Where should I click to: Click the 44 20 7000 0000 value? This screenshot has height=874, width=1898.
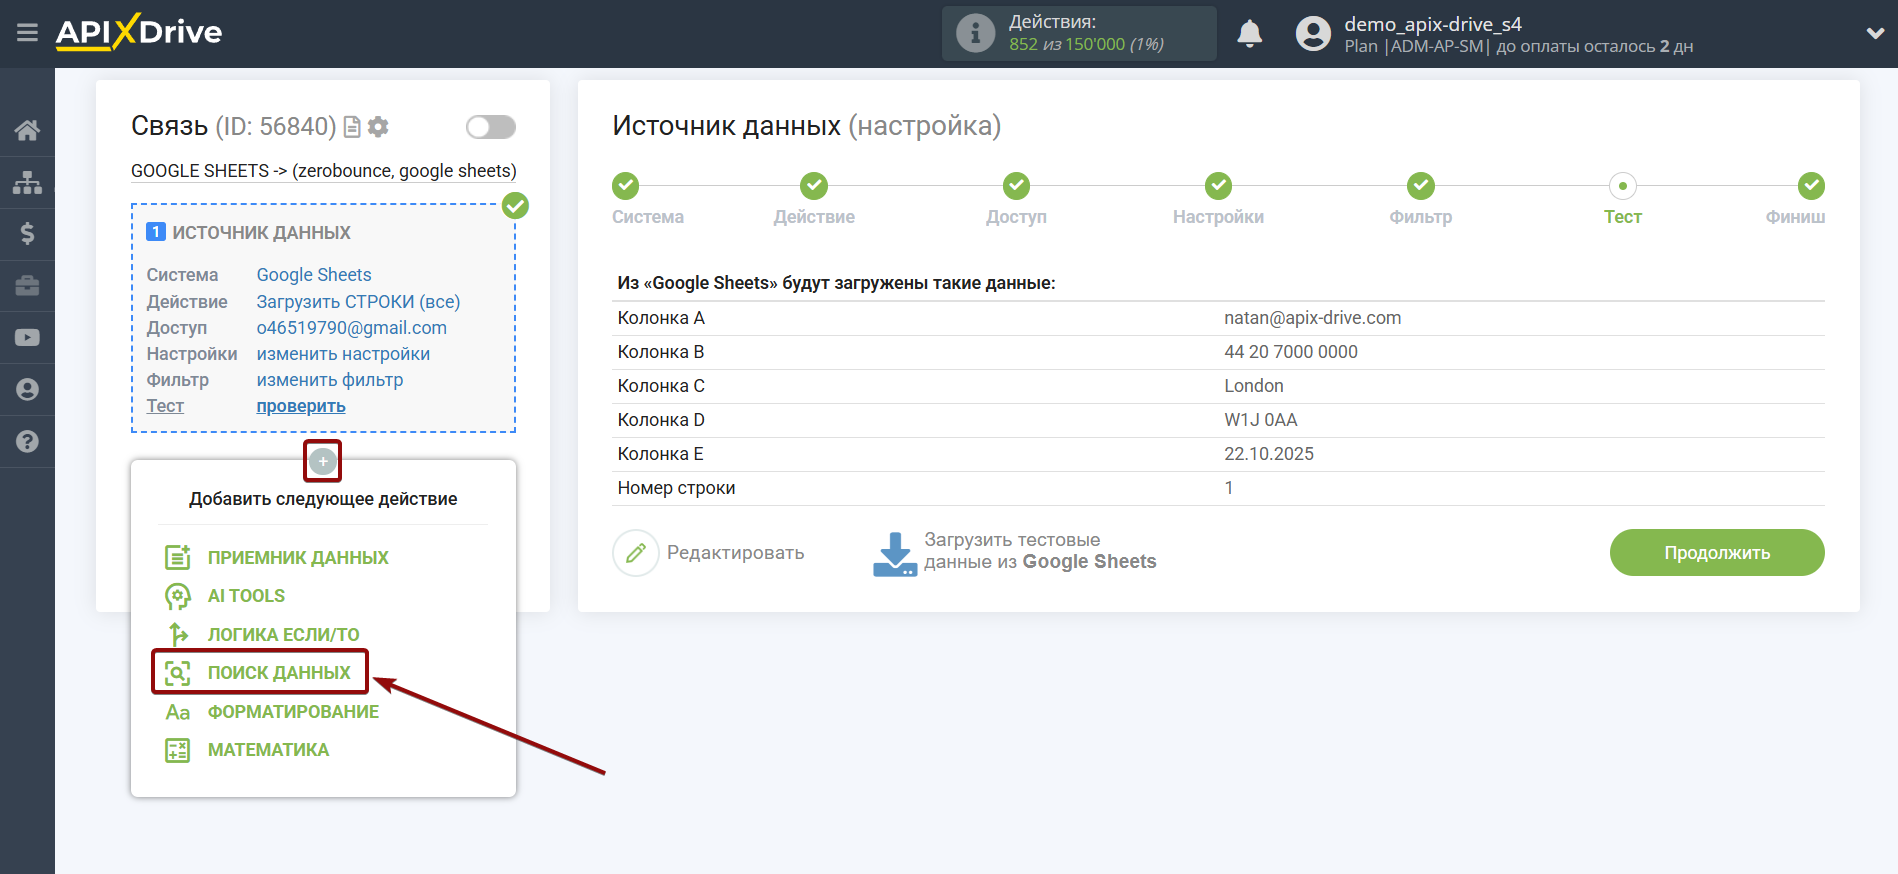[x=1291, y=352]
